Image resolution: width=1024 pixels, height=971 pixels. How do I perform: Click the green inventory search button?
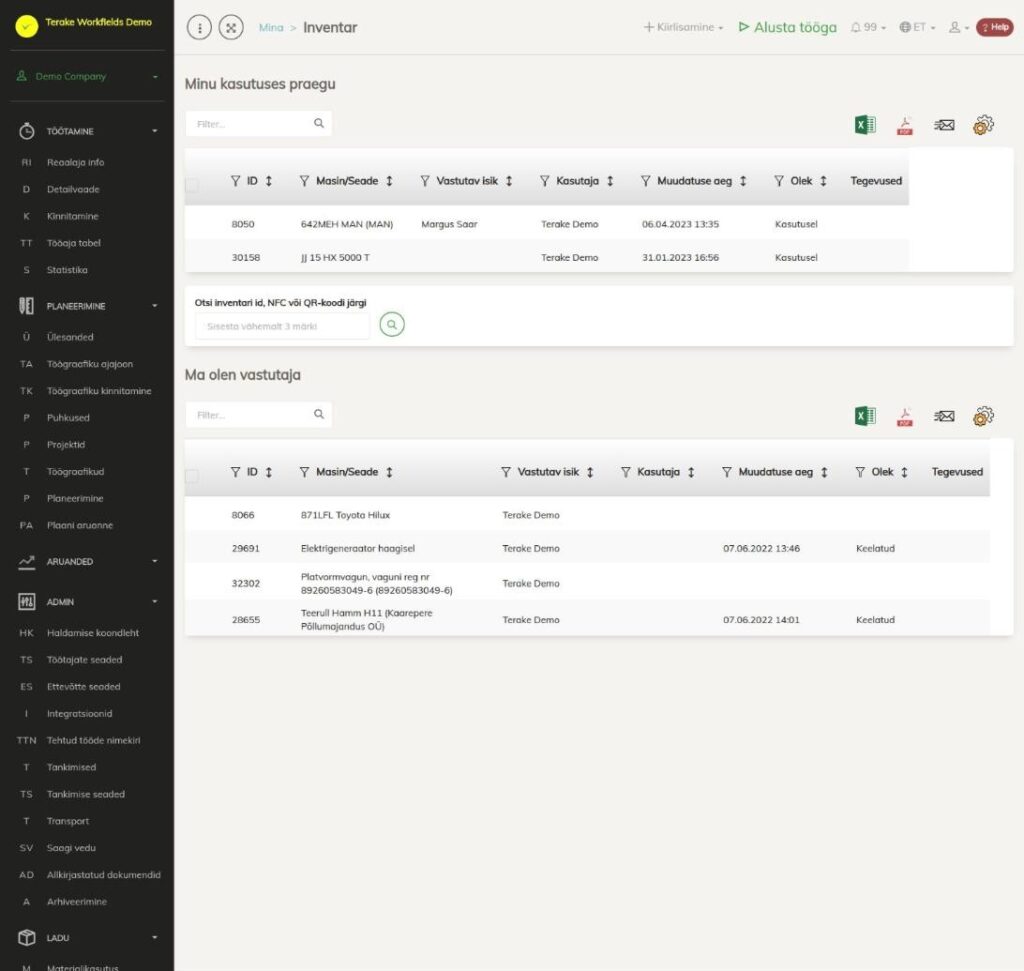[392, 325]
